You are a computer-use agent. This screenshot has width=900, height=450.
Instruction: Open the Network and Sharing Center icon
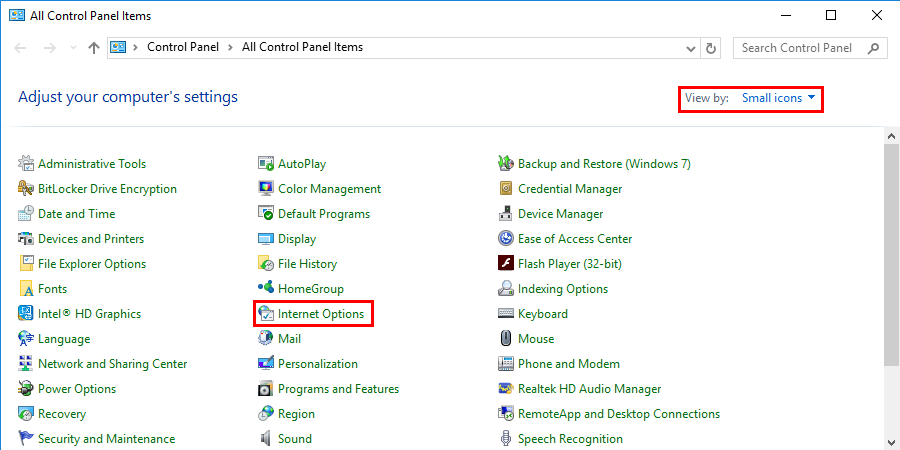pyautogui.click(x=26, y=364)
